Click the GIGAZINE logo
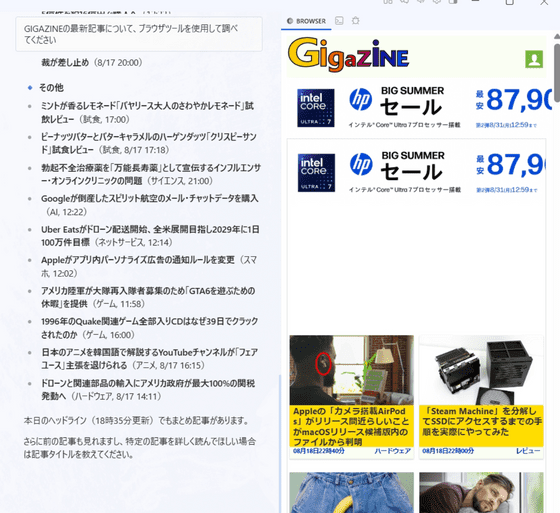This screenshot has width=560, height=513. pos(349,55)
